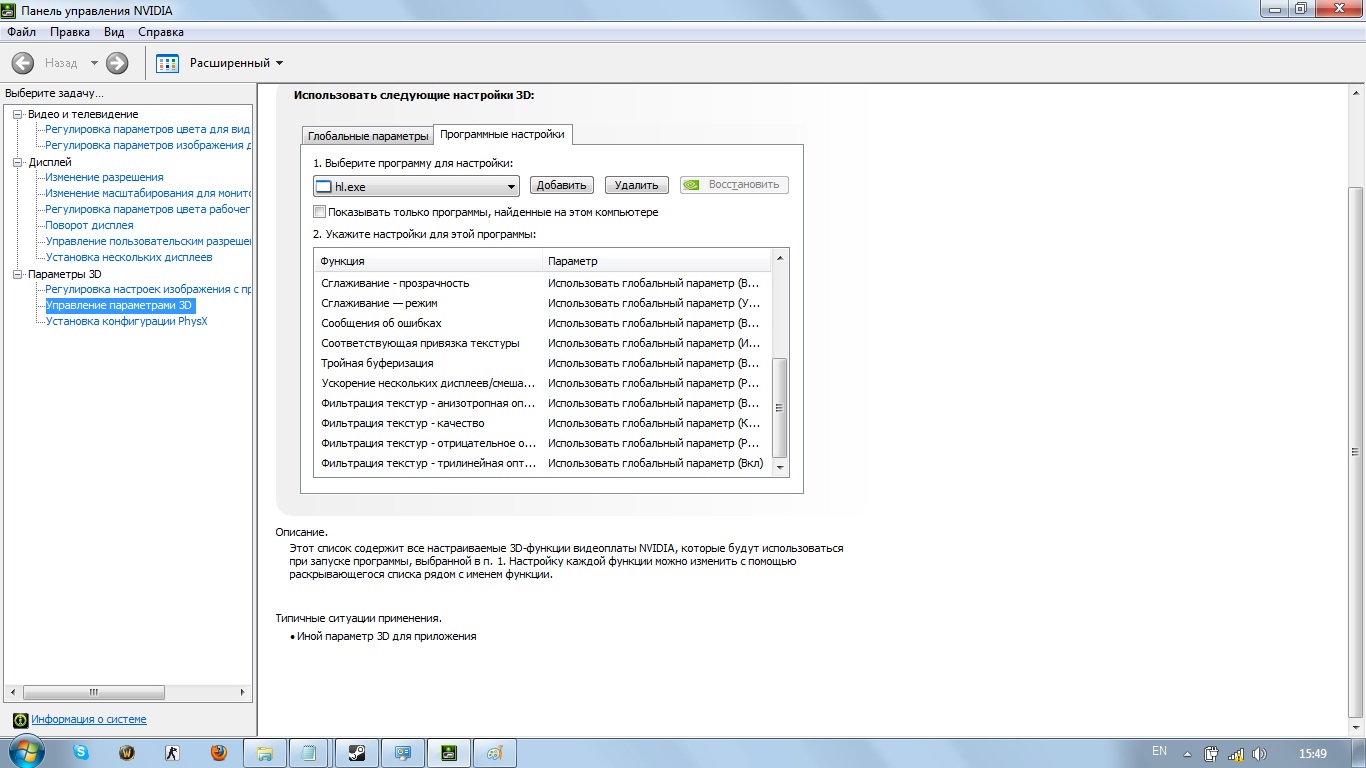Go back with the Назад arrow icon
The height and width of the screenshot is (768, 1366).
click(x=22, y=63)
